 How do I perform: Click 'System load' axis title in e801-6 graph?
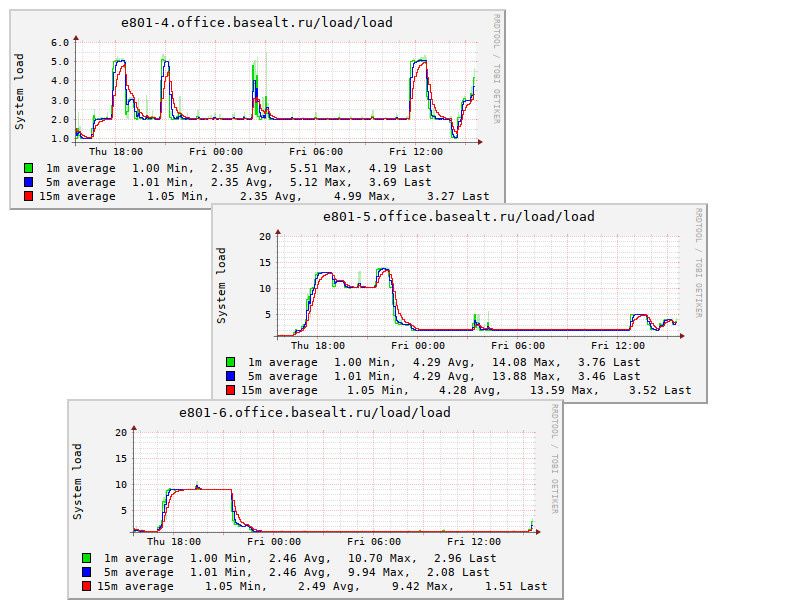point(77,481)
